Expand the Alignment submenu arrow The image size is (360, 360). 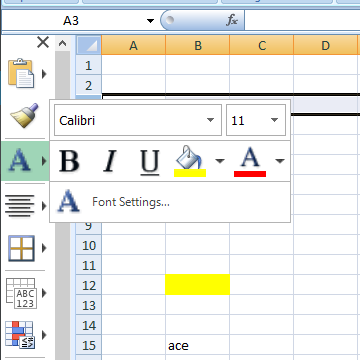pyautogui.click(x=44, y=206)
